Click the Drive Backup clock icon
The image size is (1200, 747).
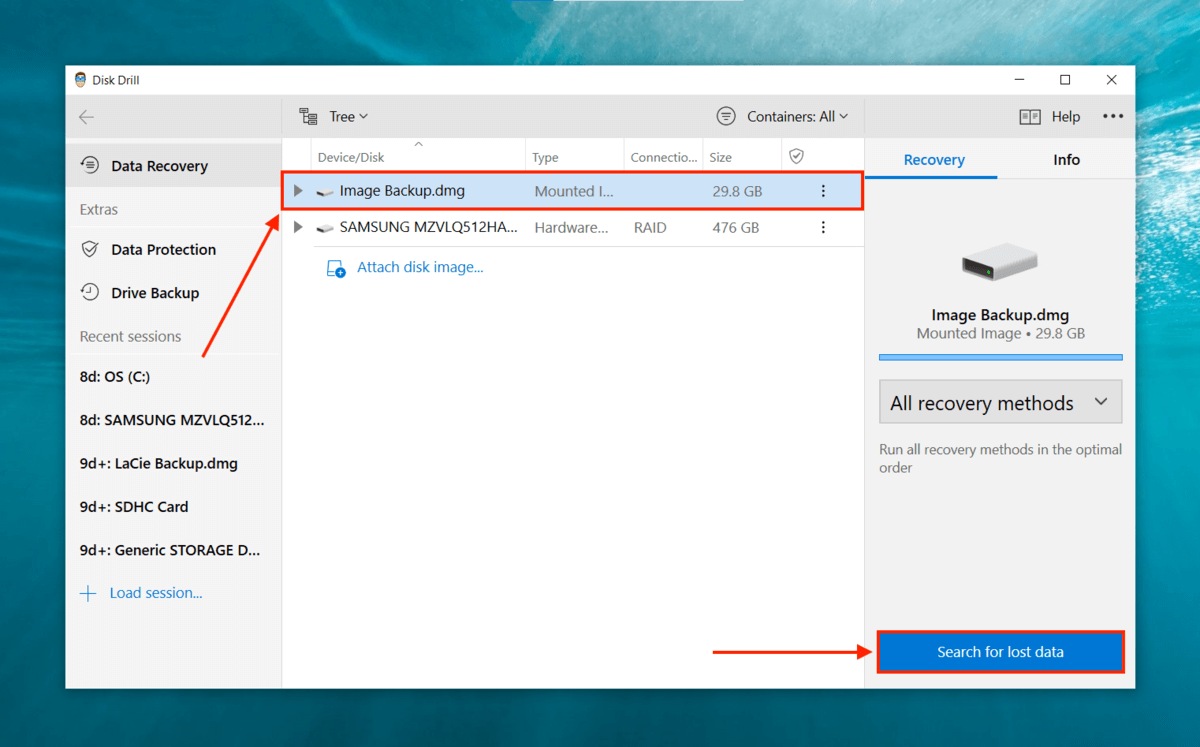point(90,293)
